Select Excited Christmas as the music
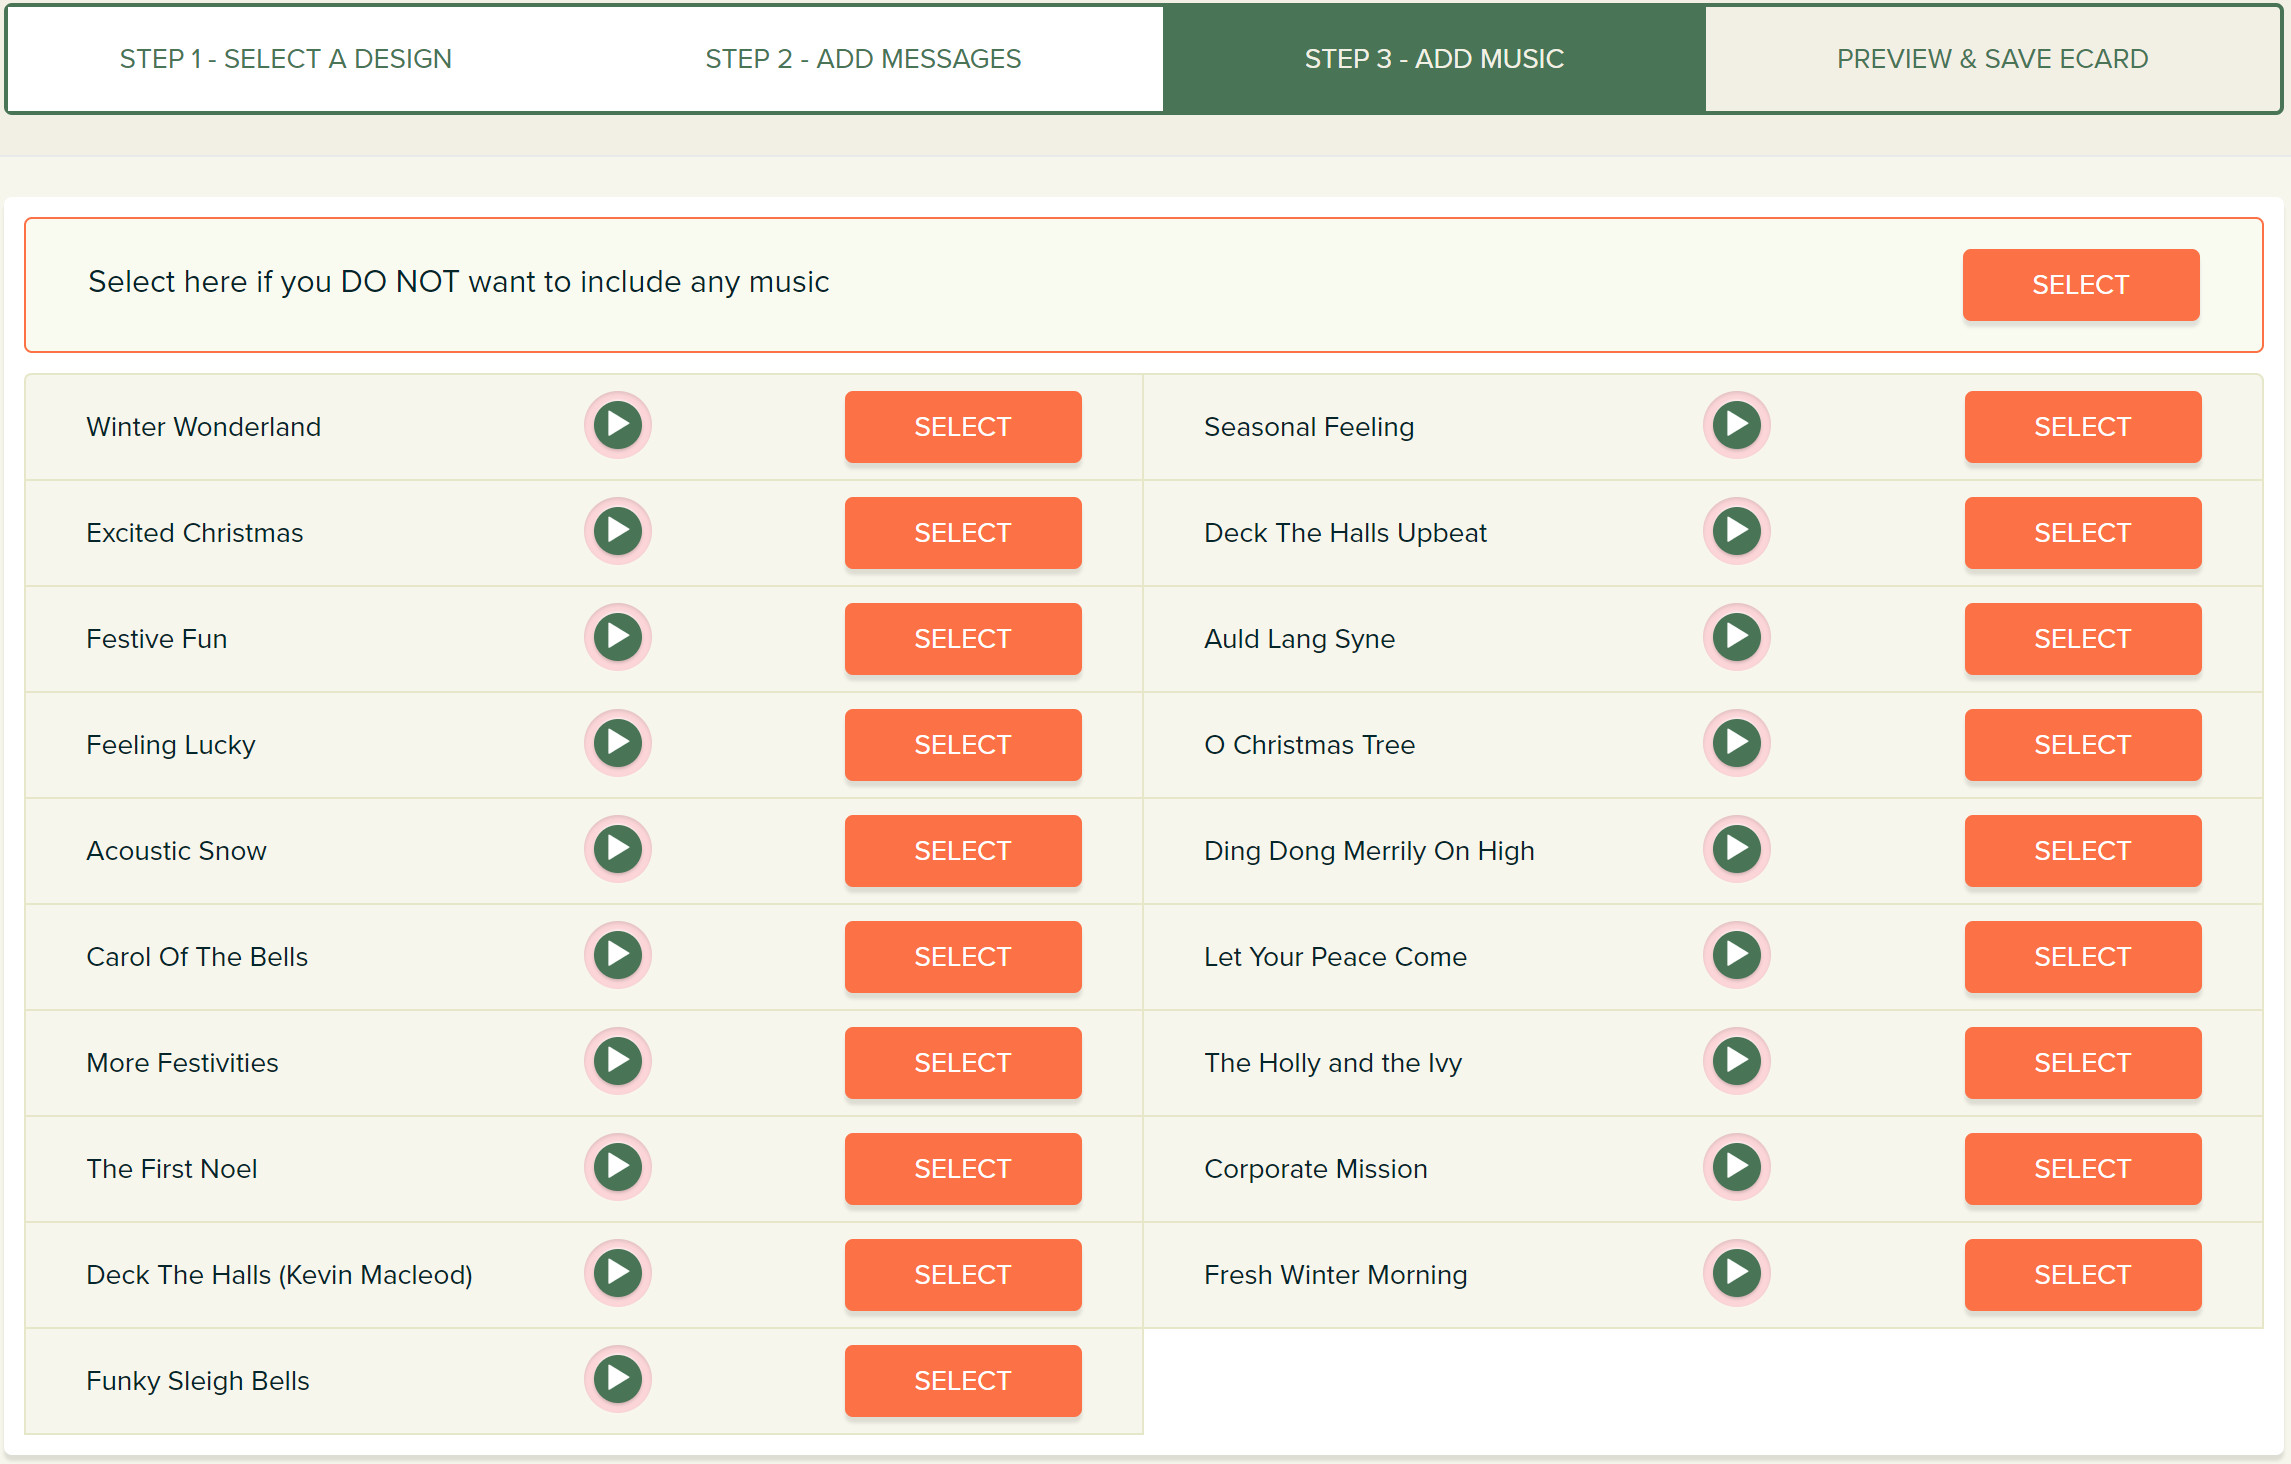This screenshot has height=1464, width=2291. coord(962,533)
